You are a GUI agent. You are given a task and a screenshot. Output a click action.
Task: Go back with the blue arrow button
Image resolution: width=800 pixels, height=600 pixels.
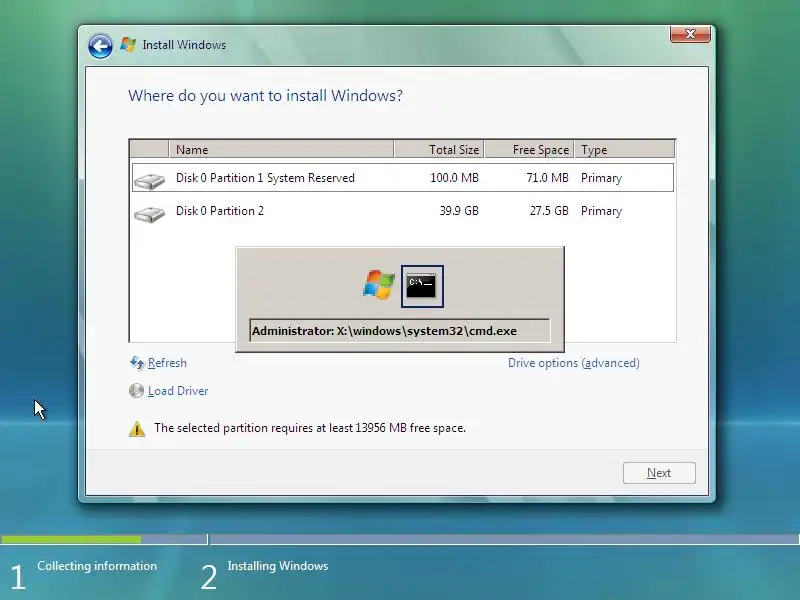[x=100, y=46]
